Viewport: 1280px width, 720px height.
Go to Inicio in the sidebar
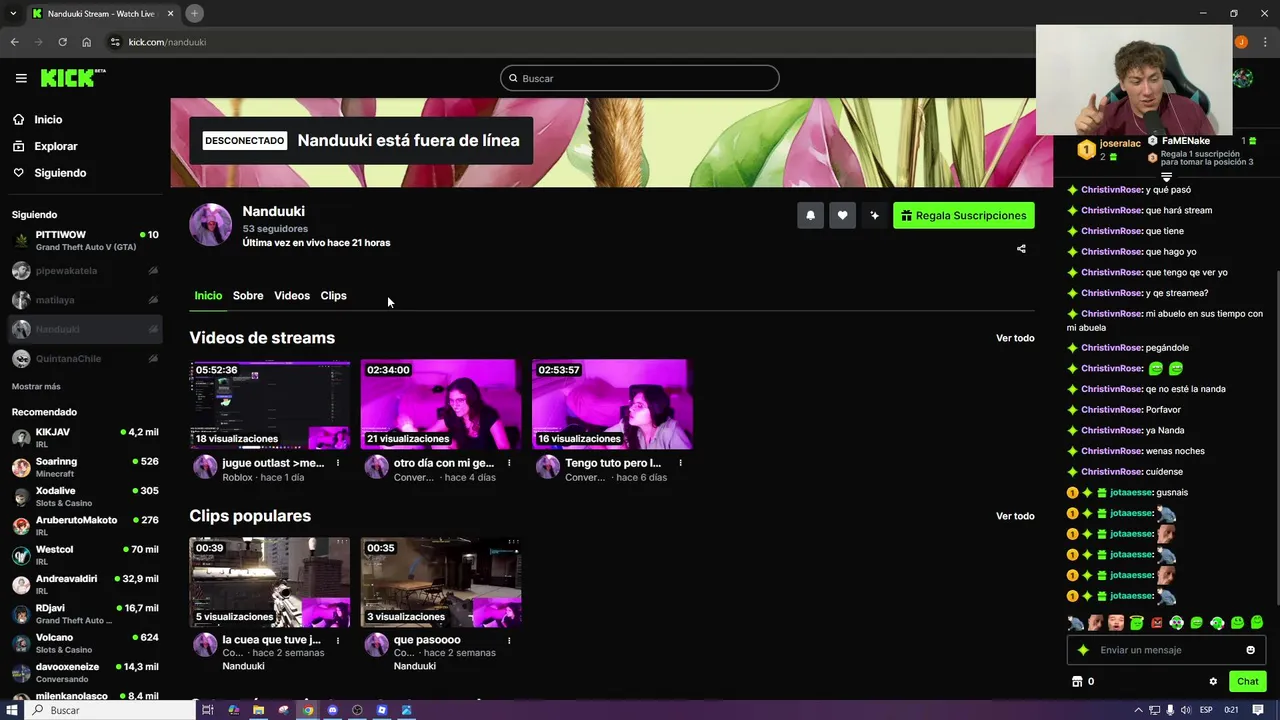pyautogui.click(x=48, y=119)
